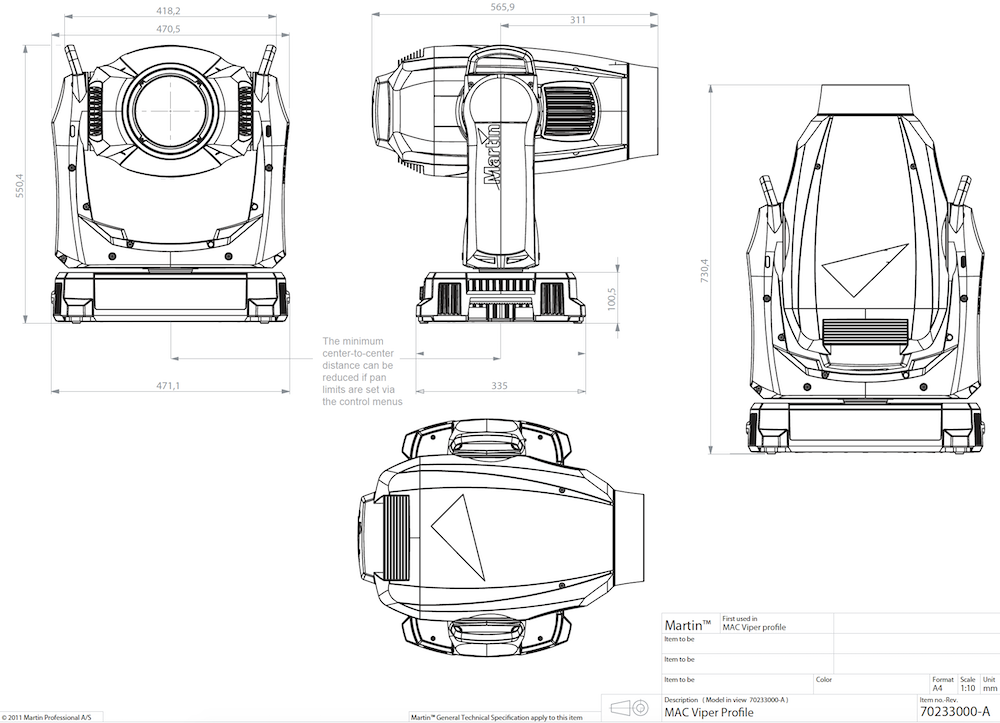Select the 470,5 dimension value
The width and height of the screenshot is (1000, 723).
[168, 29]
